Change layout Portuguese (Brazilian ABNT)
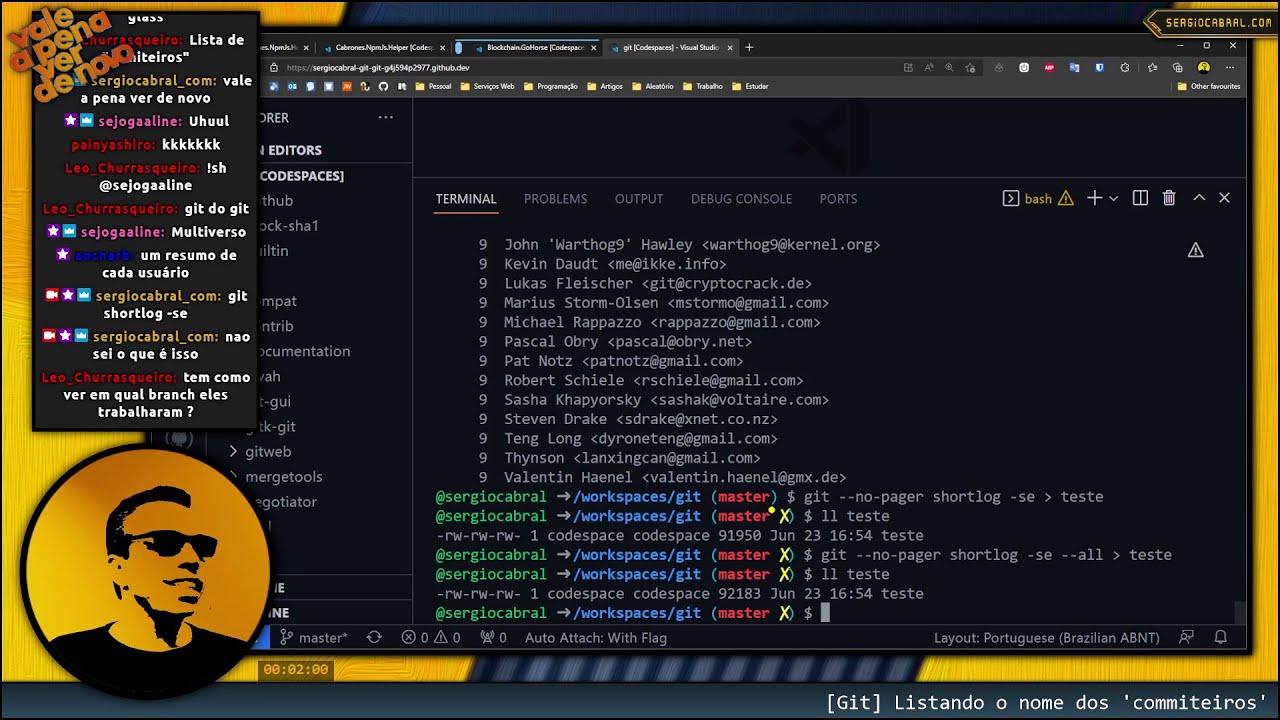 point(1047,637)
